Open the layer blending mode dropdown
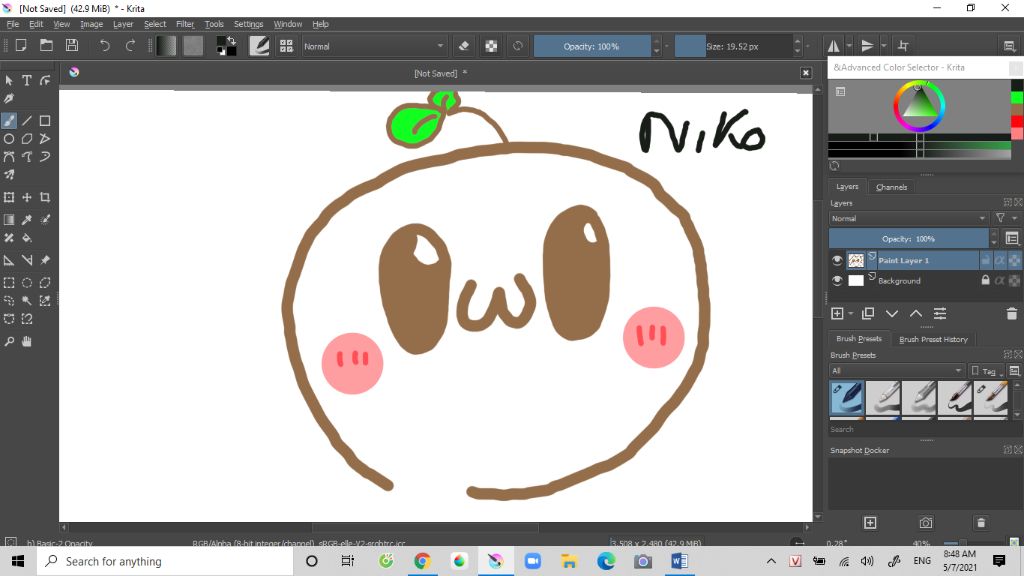Image resolution: width=1024 pixels, height=576 pixels. point(908,218)
